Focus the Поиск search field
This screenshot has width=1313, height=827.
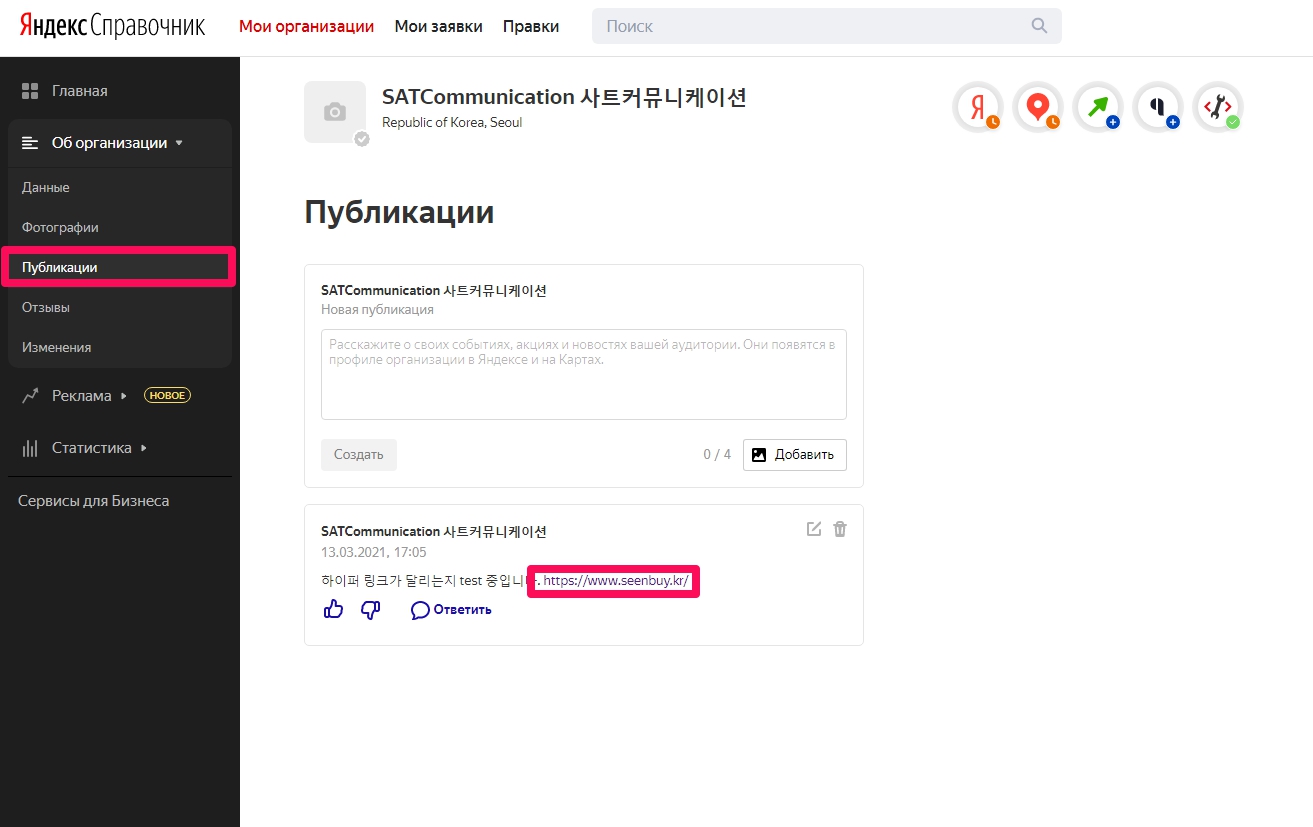click(x=826, y=26)
